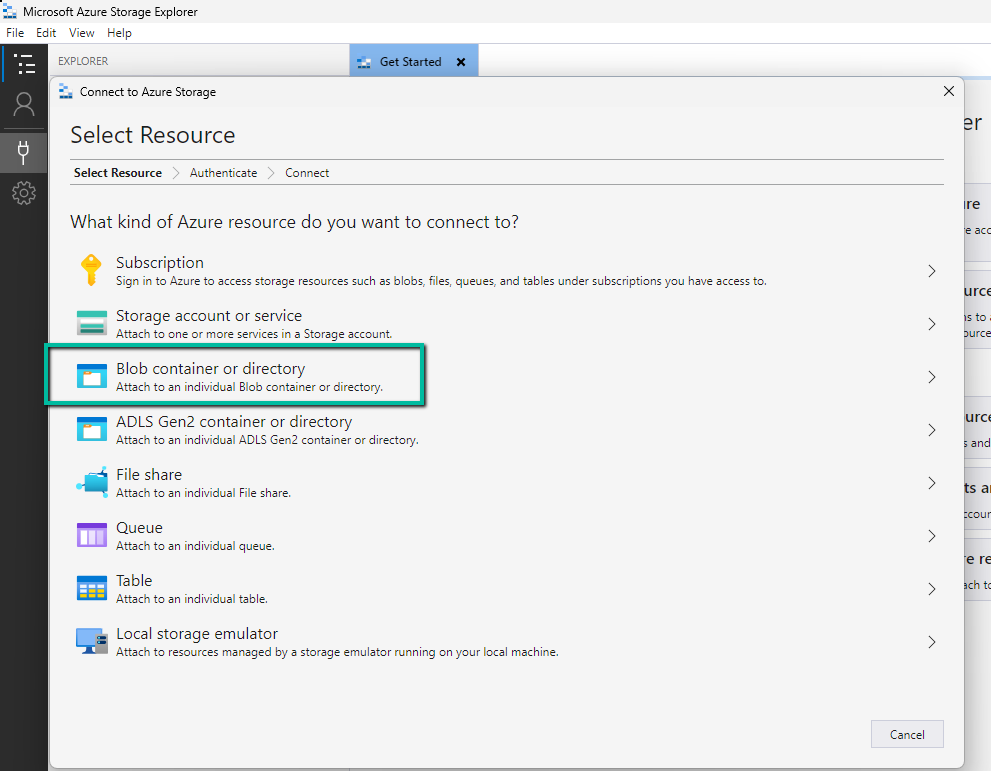This screenshot has height=771, width=991.
Task: Open the Explorer tree view sidebar icon
Action: click(24, 63)
